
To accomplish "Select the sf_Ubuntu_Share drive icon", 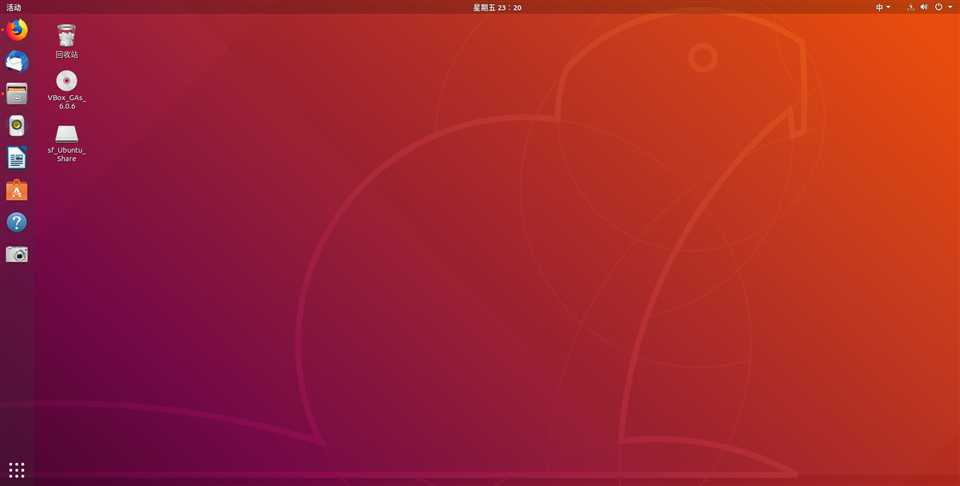I will point(67,143).
